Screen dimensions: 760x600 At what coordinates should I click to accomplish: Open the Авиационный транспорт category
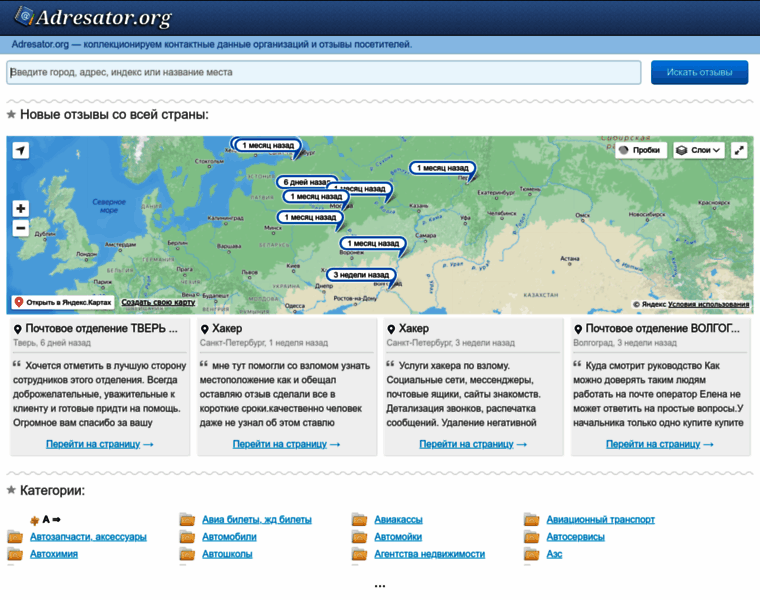(x=601, y=520)
